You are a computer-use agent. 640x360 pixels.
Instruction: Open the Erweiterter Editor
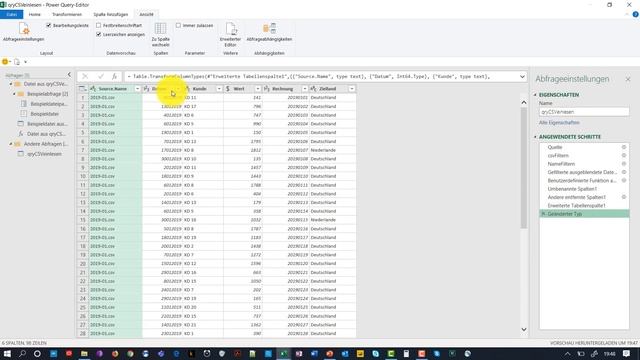point(230,34)
